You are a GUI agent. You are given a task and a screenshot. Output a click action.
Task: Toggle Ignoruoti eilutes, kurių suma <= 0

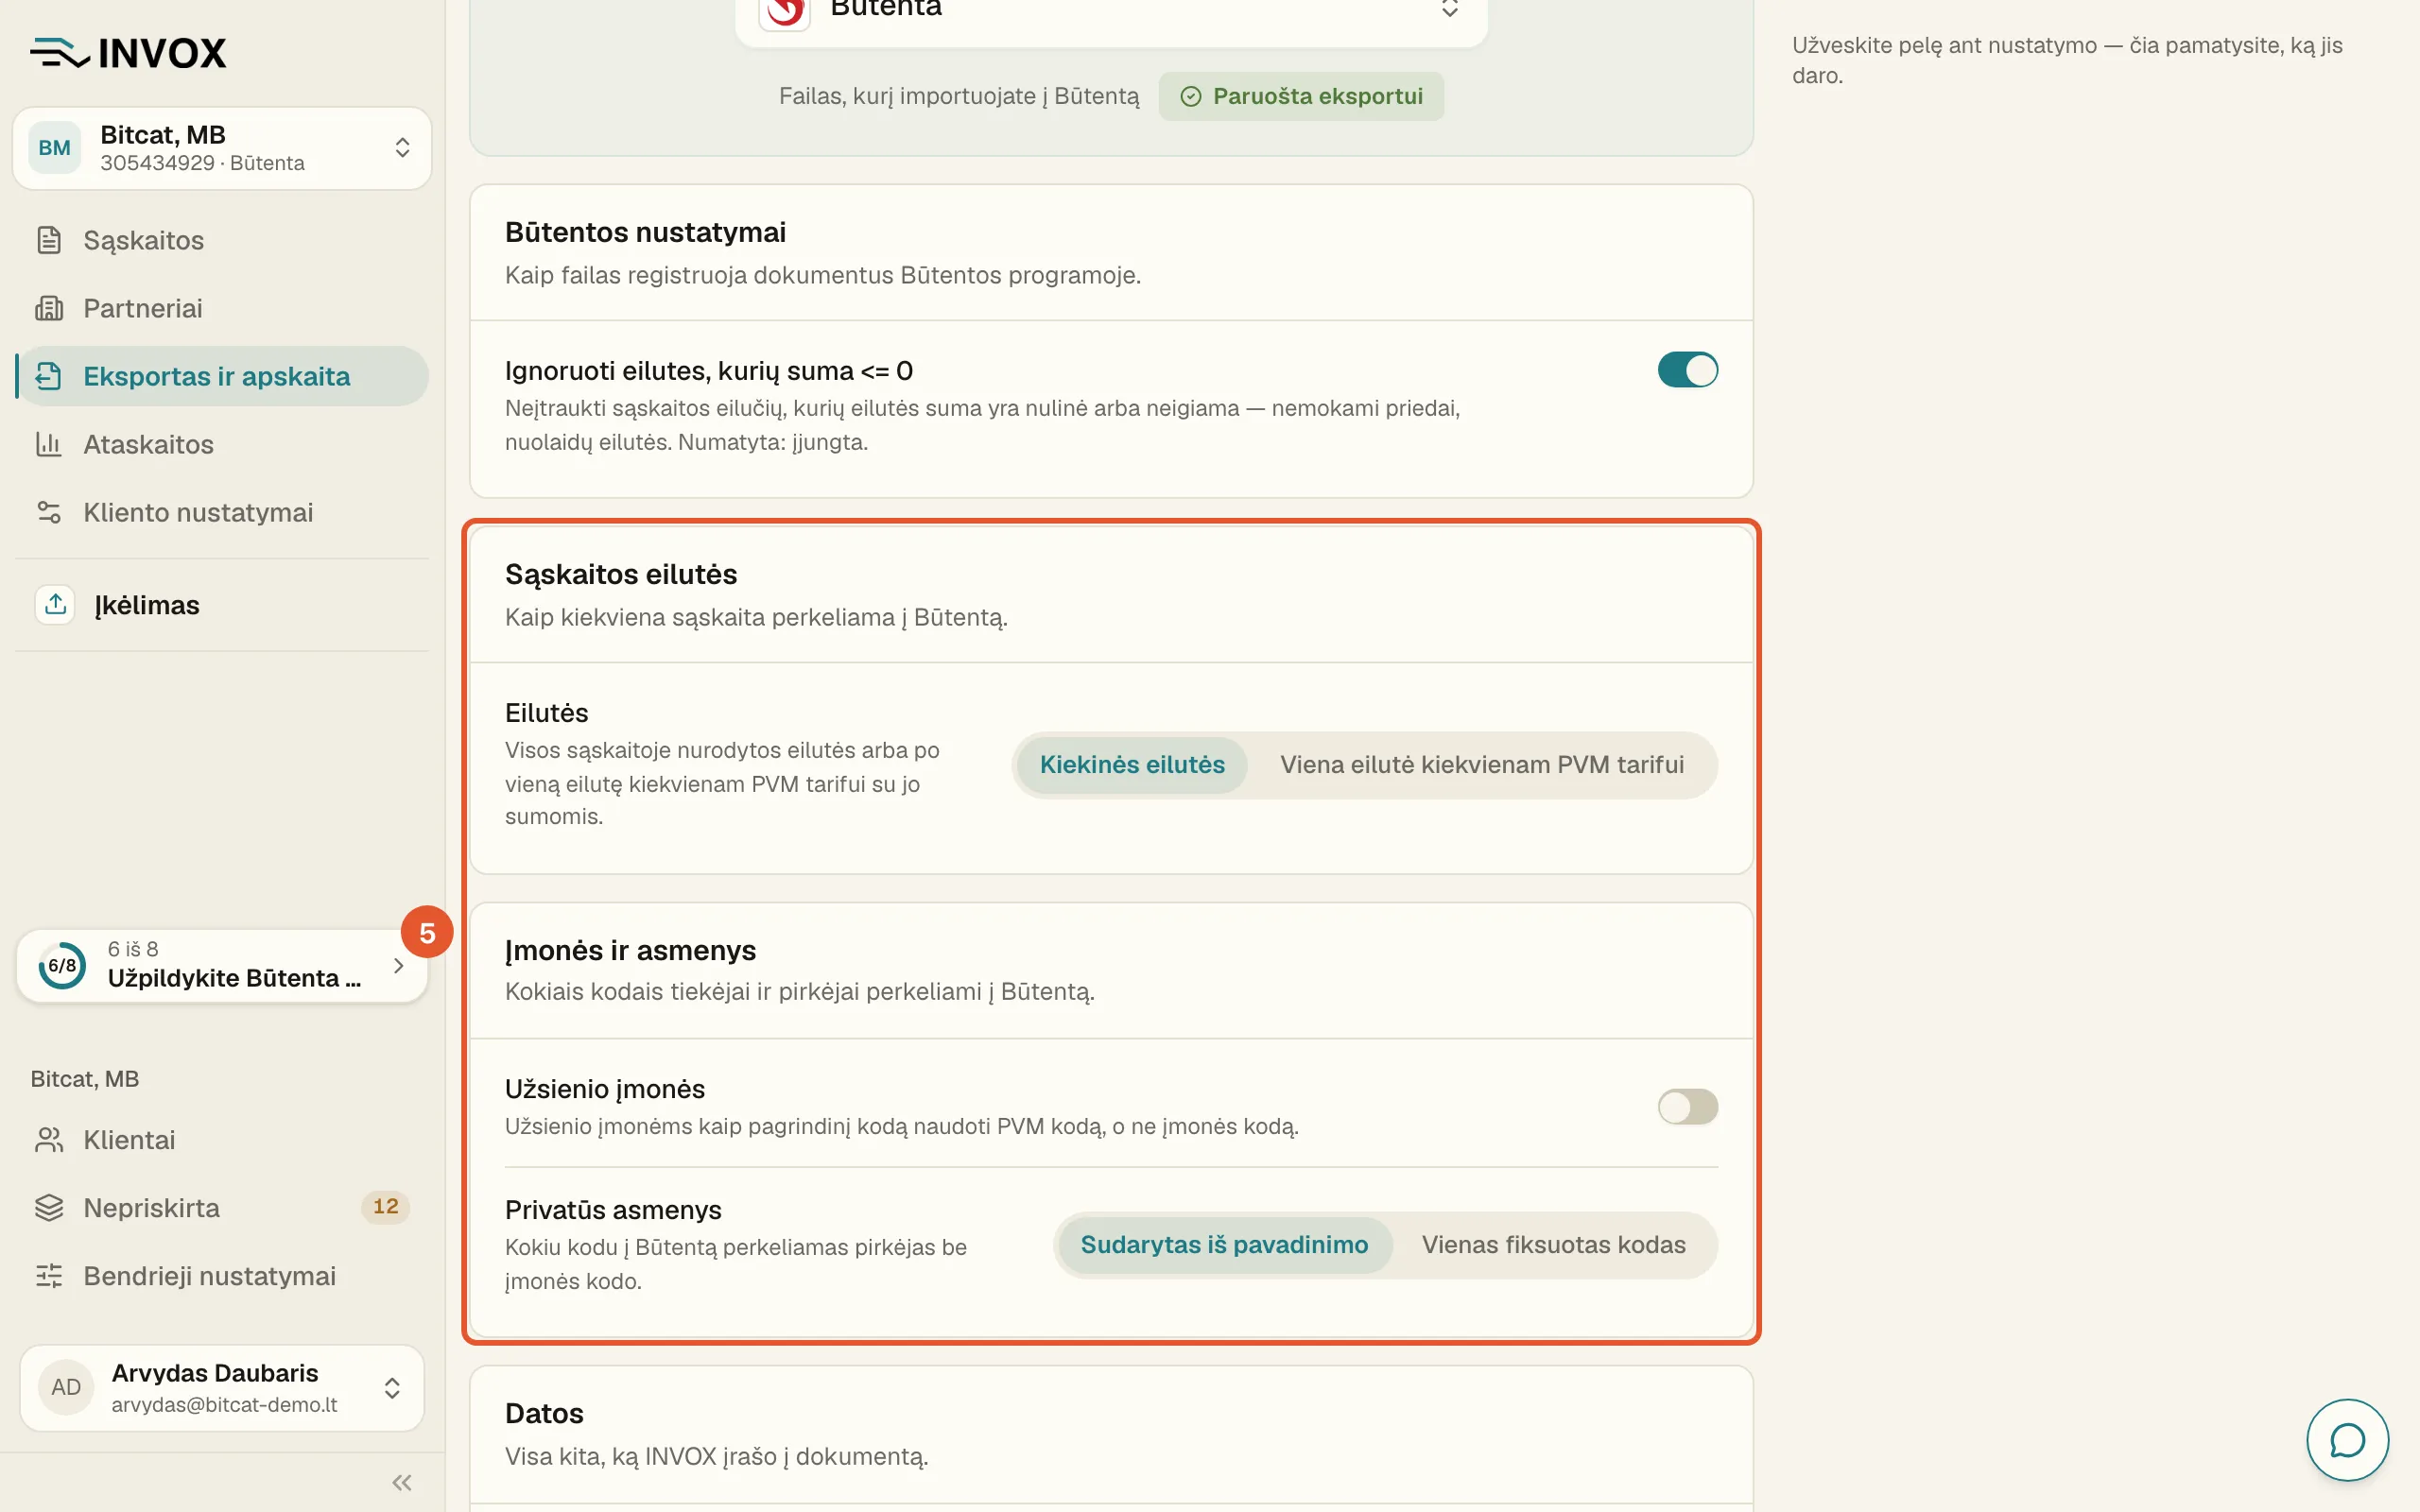(1687, 370)
